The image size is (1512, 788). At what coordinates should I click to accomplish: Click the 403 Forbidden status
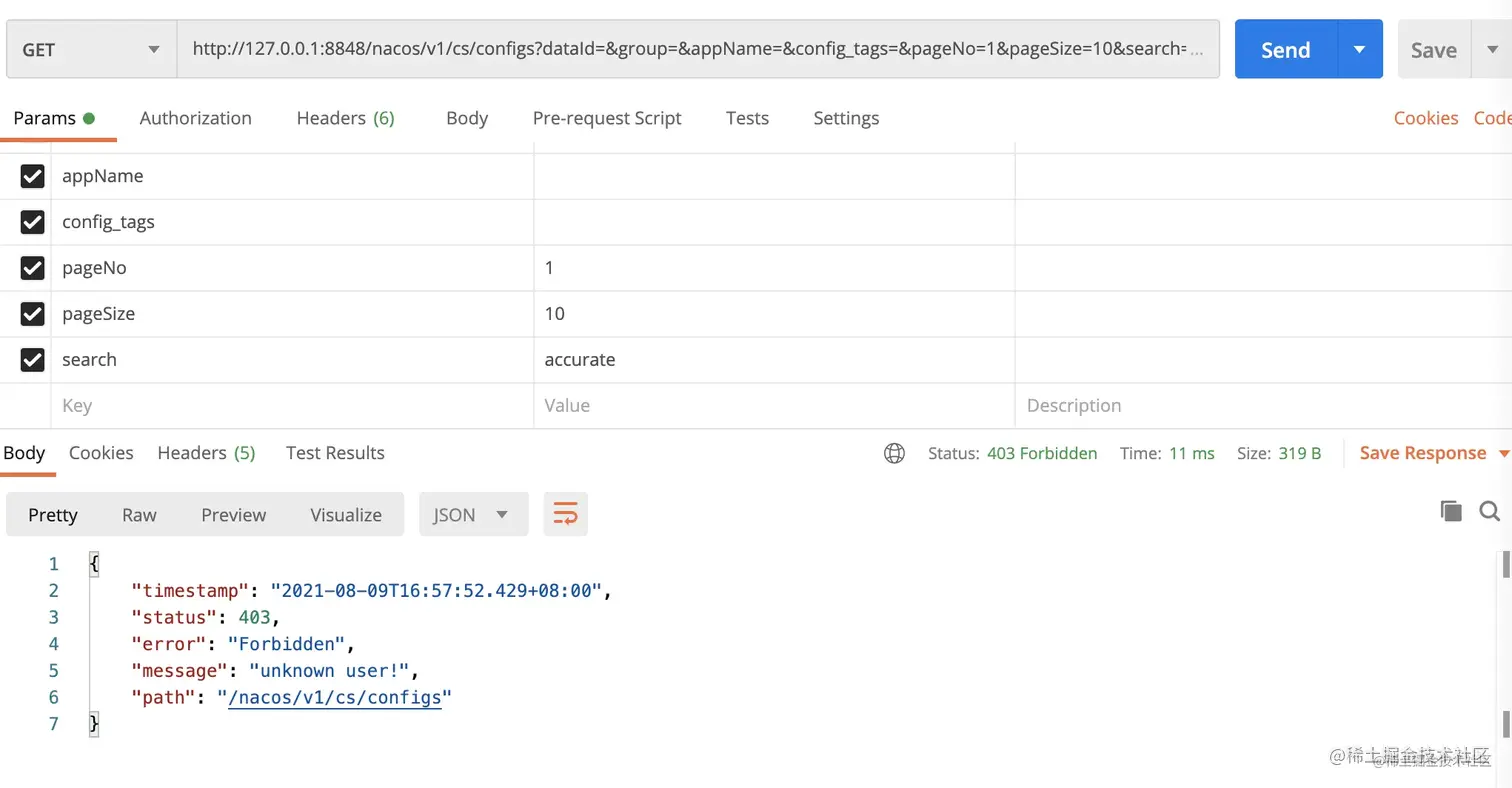[1042, 454]
